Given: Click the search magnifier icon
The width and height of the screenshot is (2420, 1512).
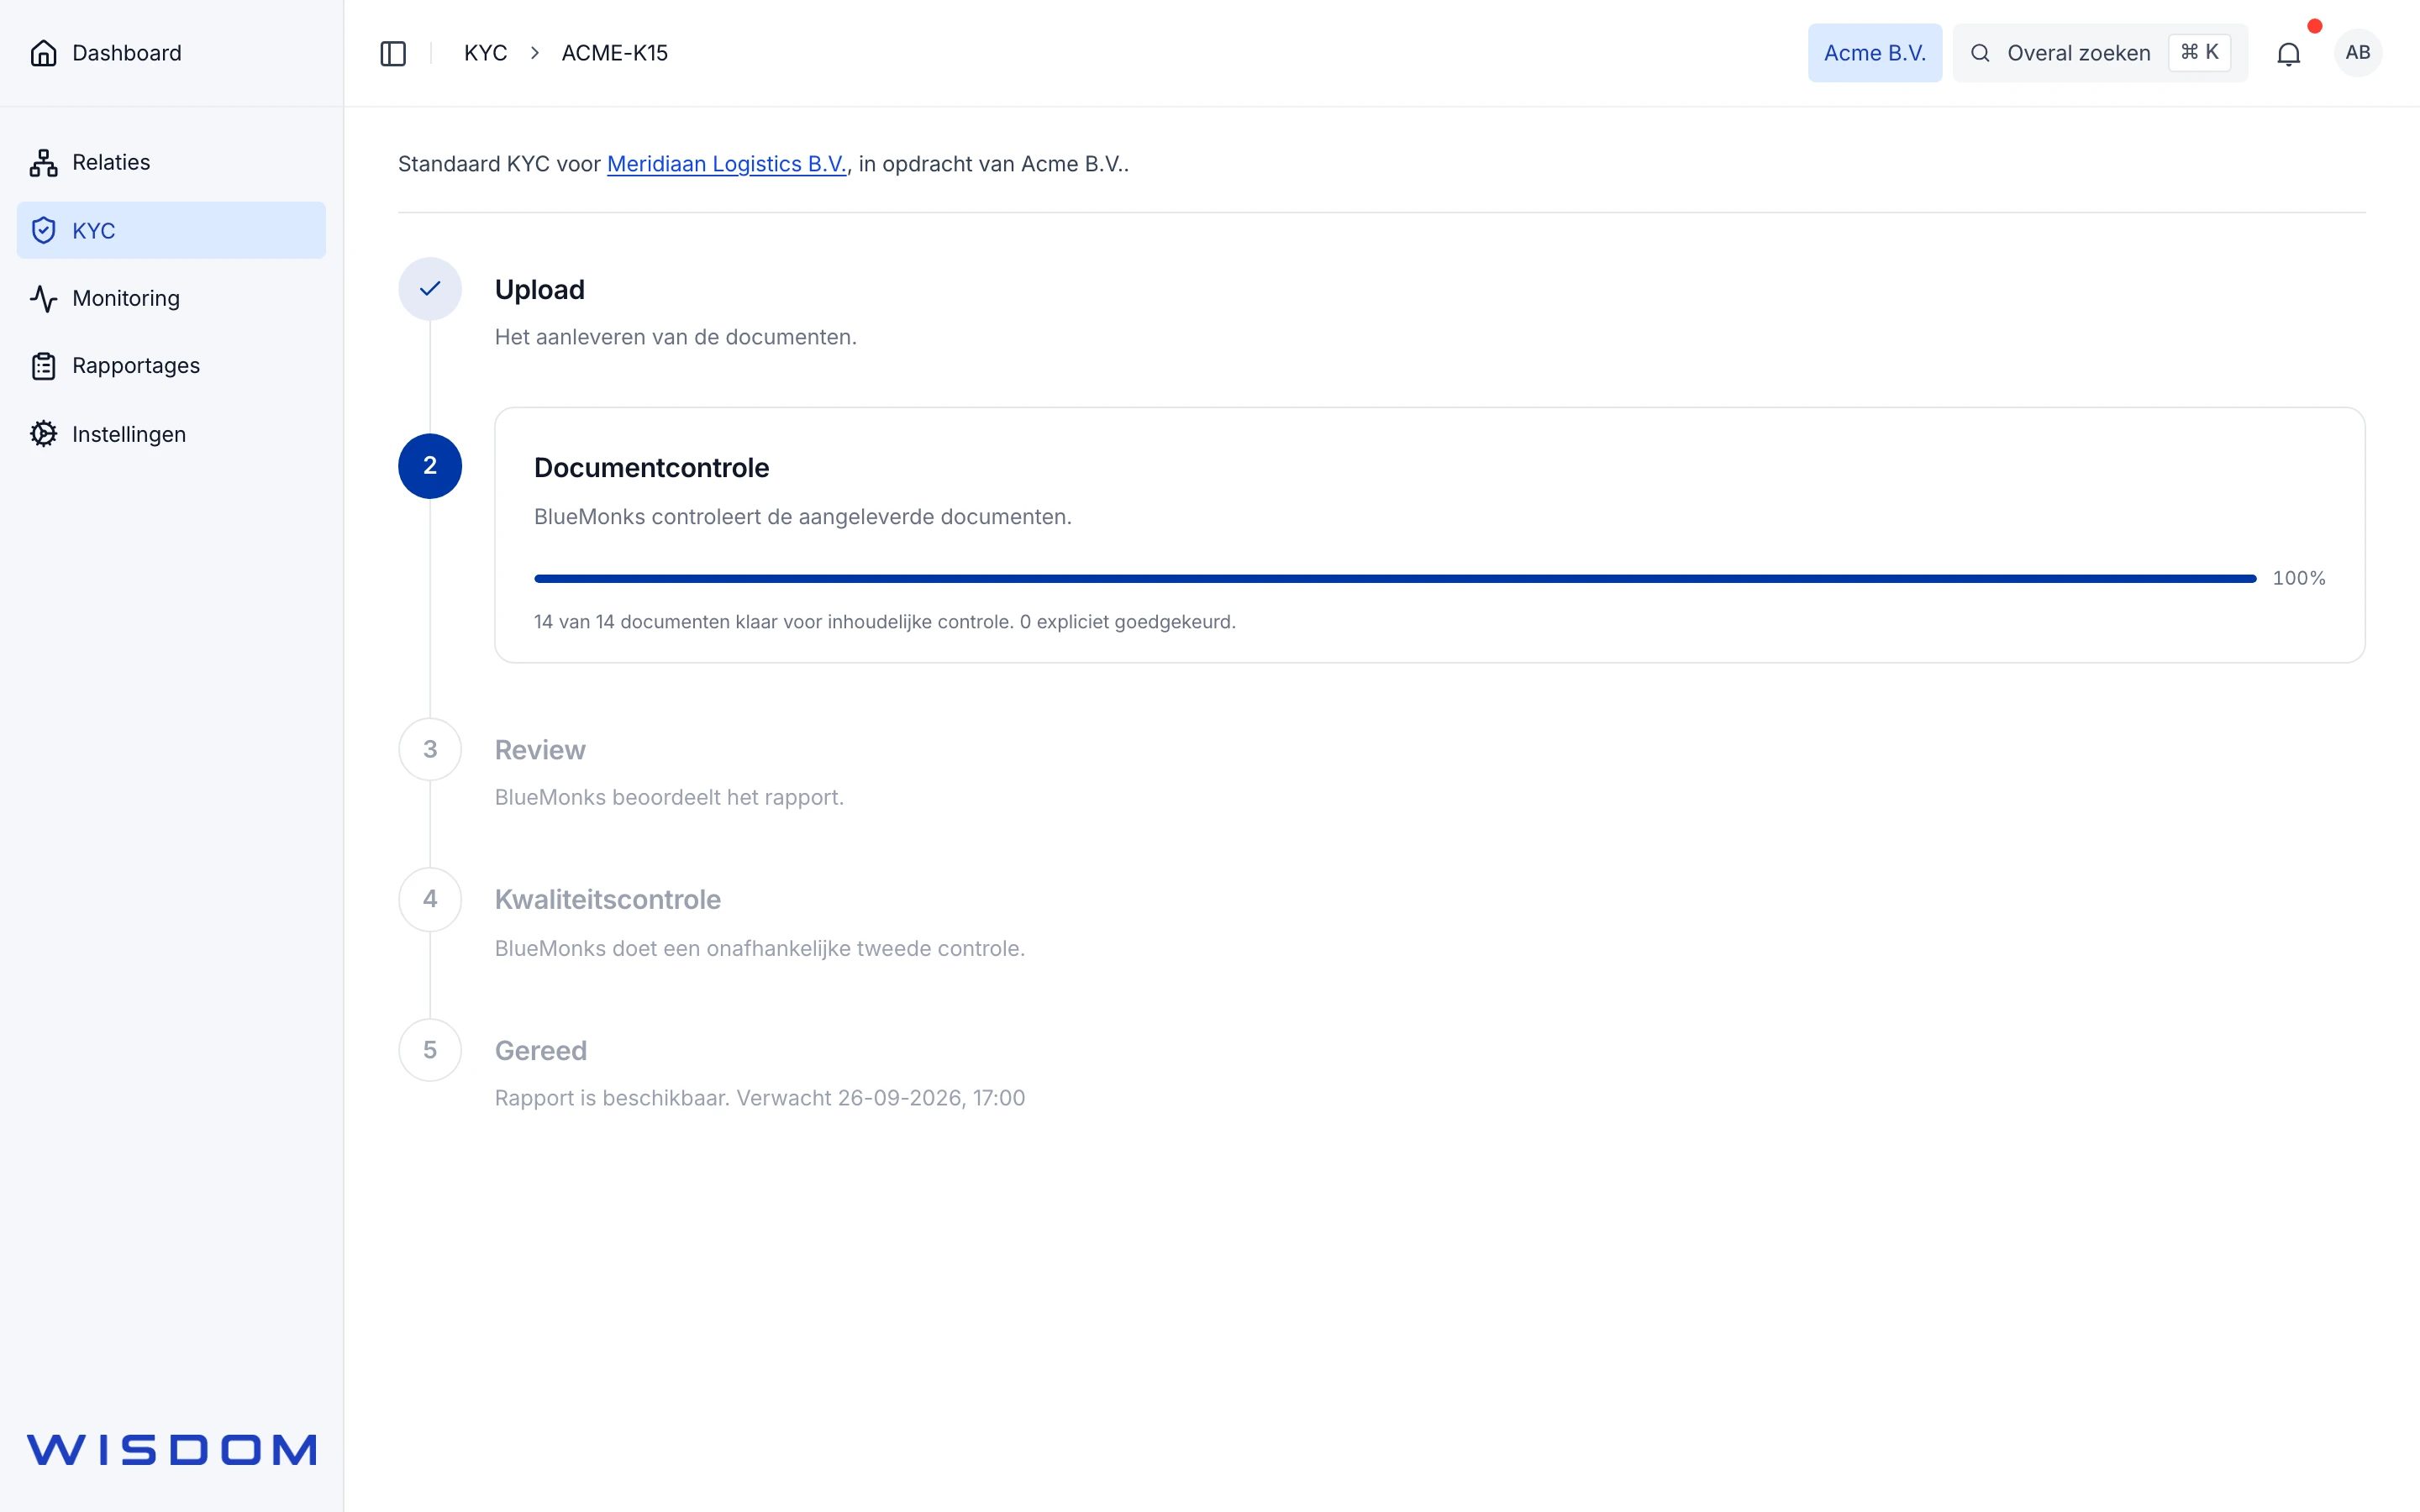Looking at the screenshot, I should 1980,53.
